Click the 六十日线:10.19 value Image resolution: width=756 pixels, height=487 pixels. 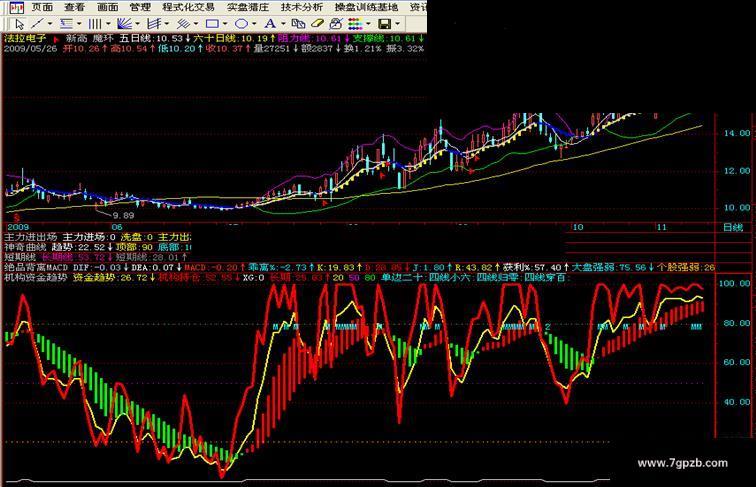230,38
